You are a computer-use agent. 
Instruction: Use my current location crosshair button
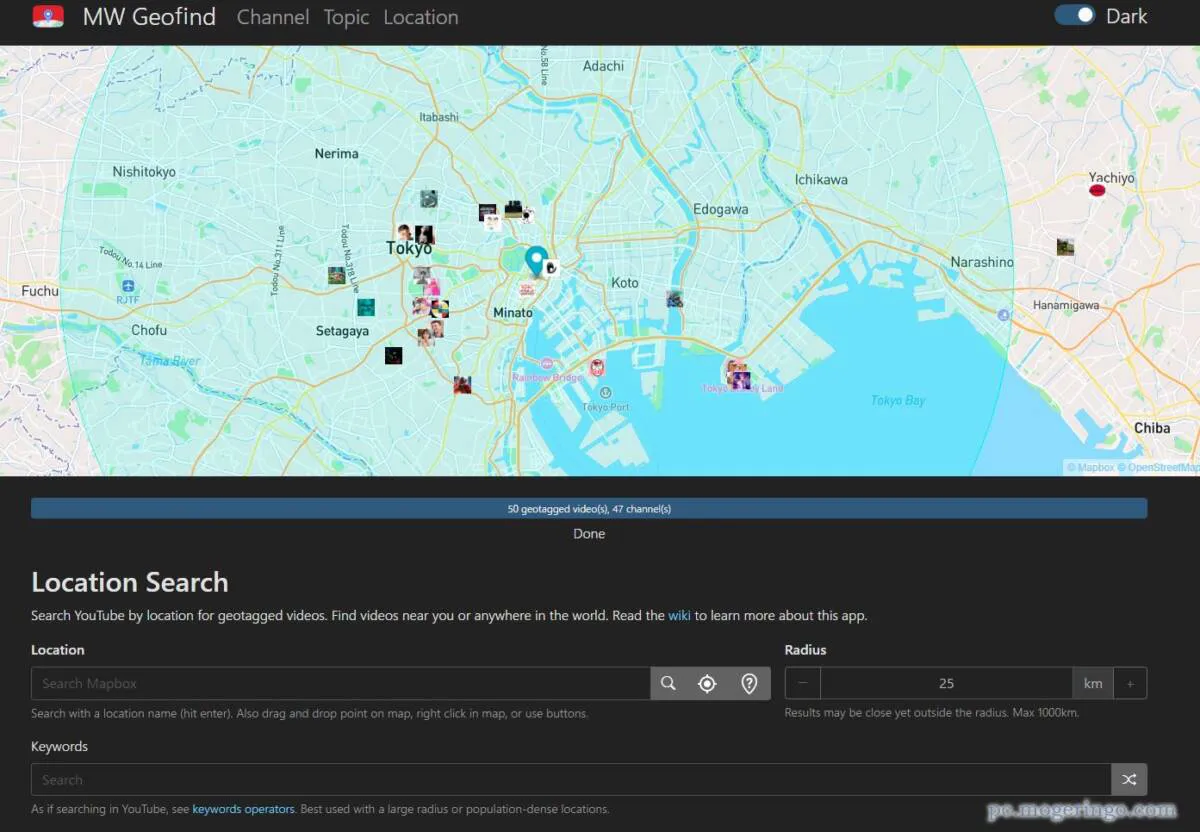(708, 683)
